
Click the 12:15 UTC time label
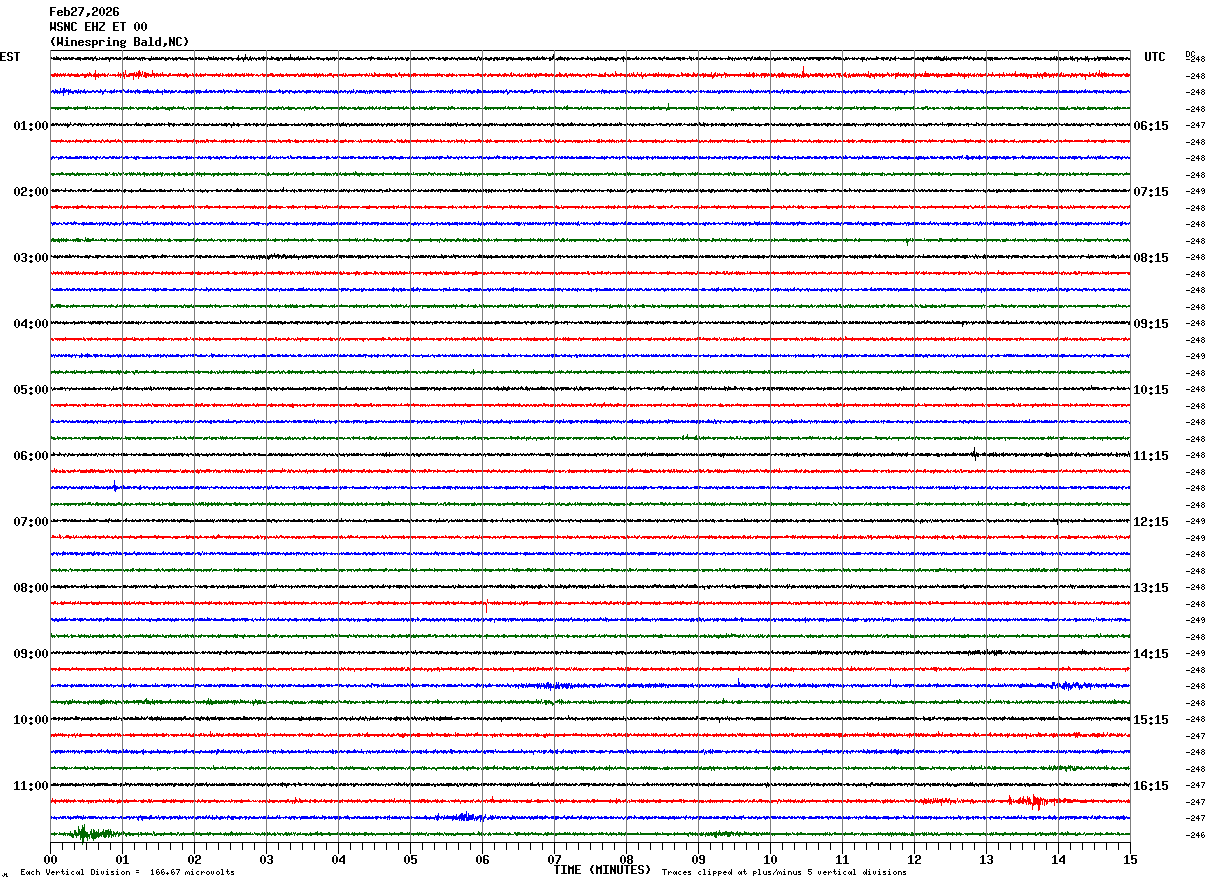coord(1151,522)
